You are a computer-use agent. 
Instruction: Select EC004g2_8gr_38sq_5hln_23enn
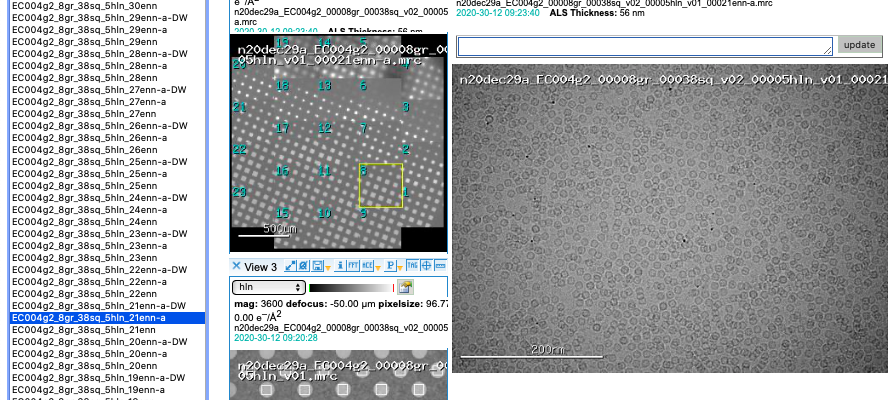(107, 258)
